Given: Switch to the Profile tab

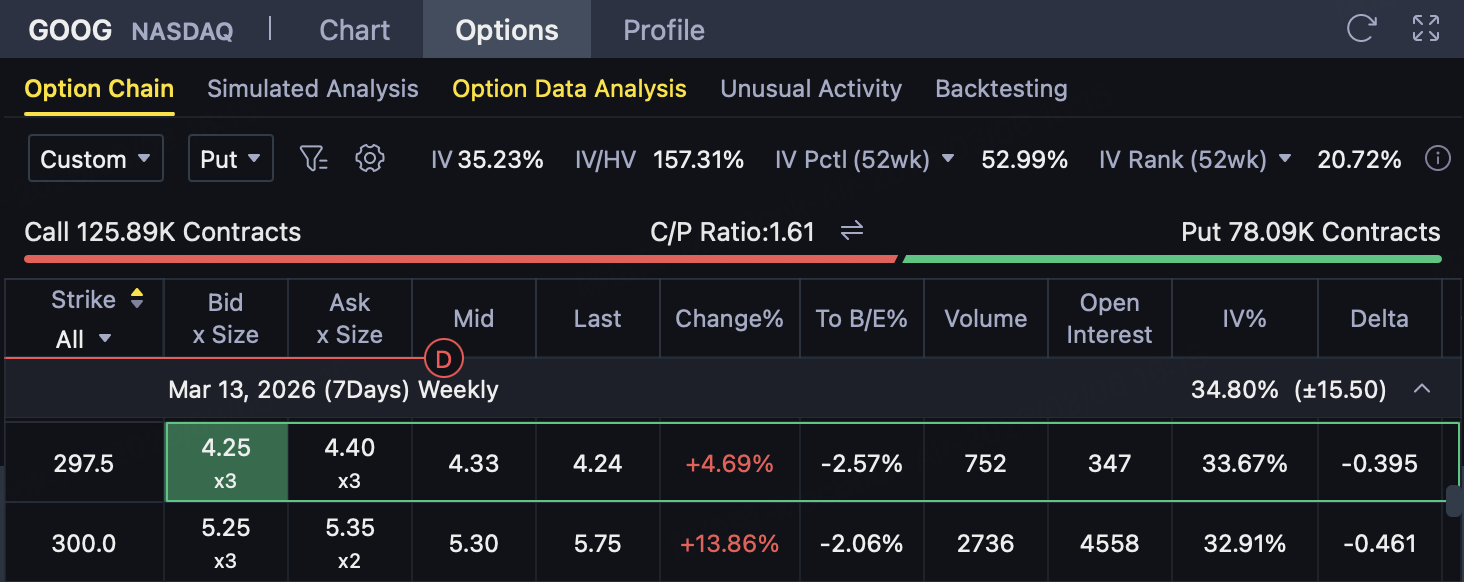Looking at the screenshot, I should click(x=663, y=30).
